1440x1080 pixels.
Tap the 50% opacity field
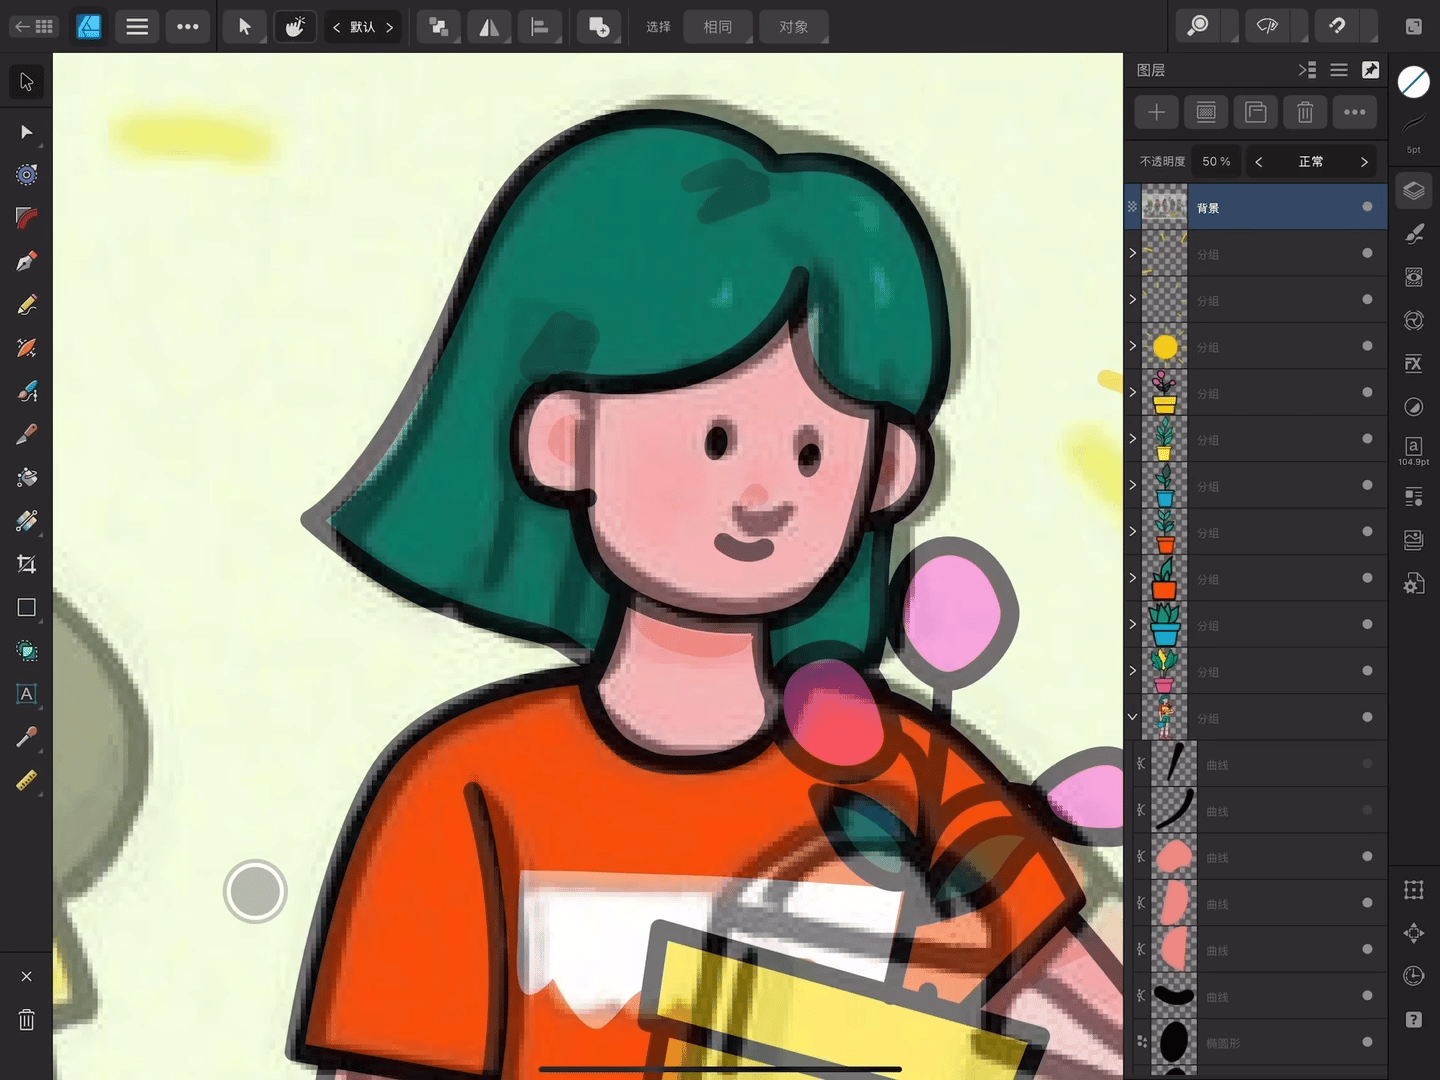click(x=1216, y=161)
